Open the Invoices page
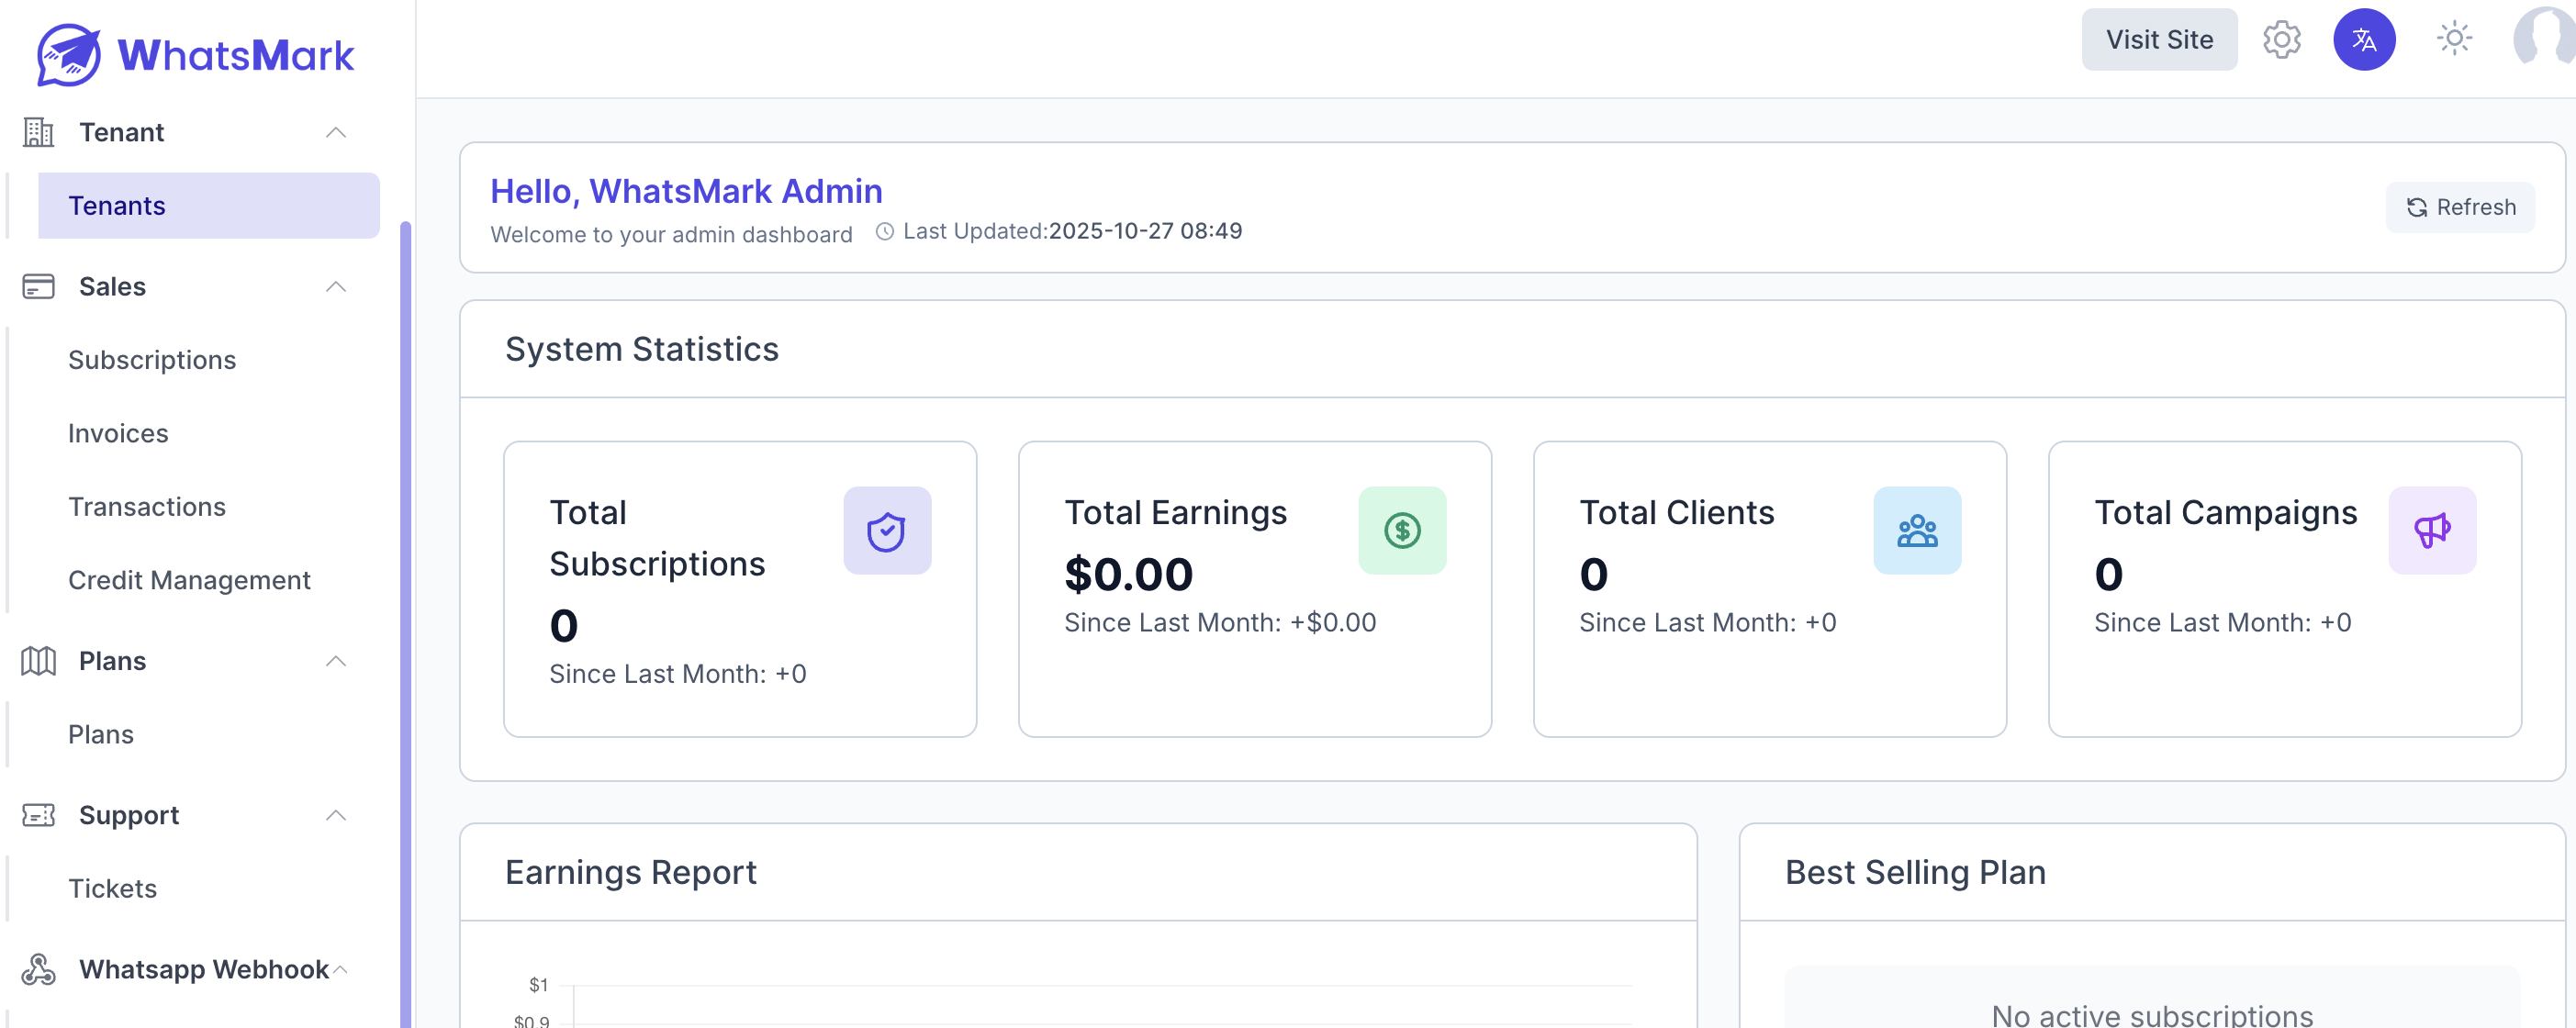Image resolution: width=2576 pixels, height=1028 pixels. tap(118, 434)
